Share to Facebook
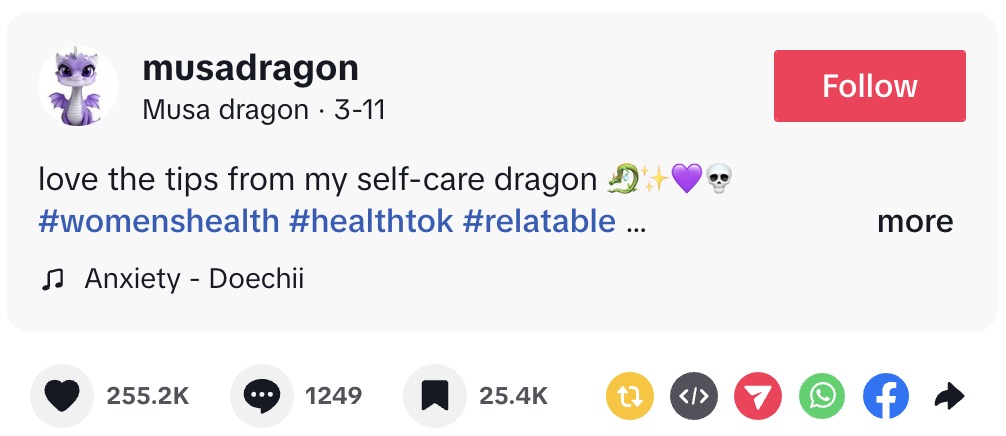The image size is (1006, 436). click(x=886, y=397)
